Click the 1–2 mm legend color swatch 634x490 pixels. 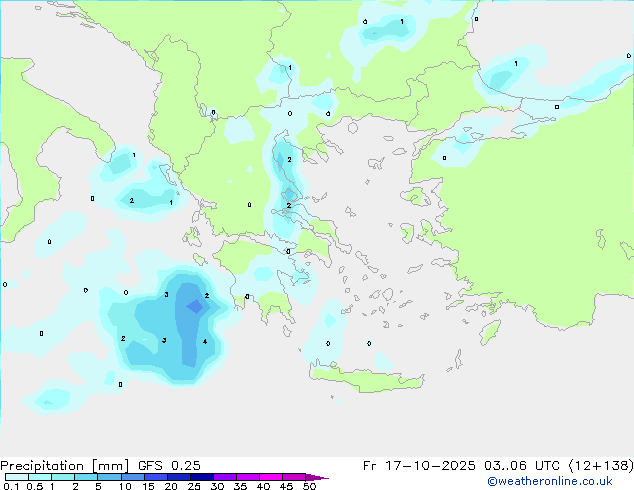[63, 477]
